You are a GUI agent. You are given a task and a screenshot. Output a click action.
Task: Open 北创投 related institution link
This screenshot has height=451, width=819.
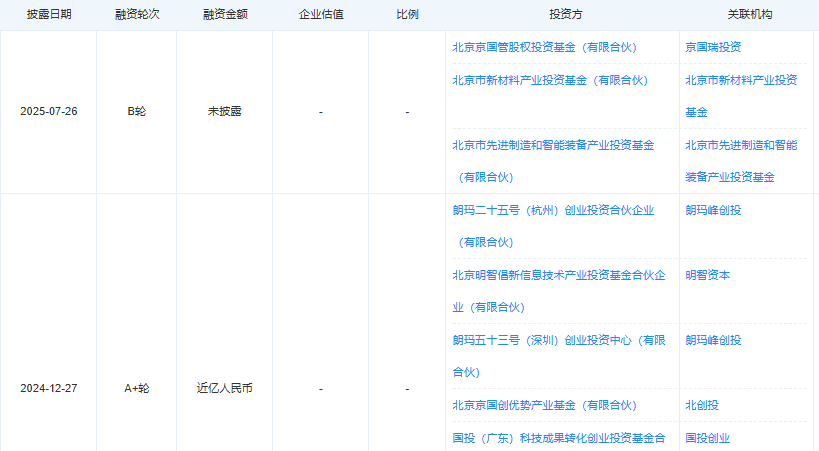(x=702, y=406)
